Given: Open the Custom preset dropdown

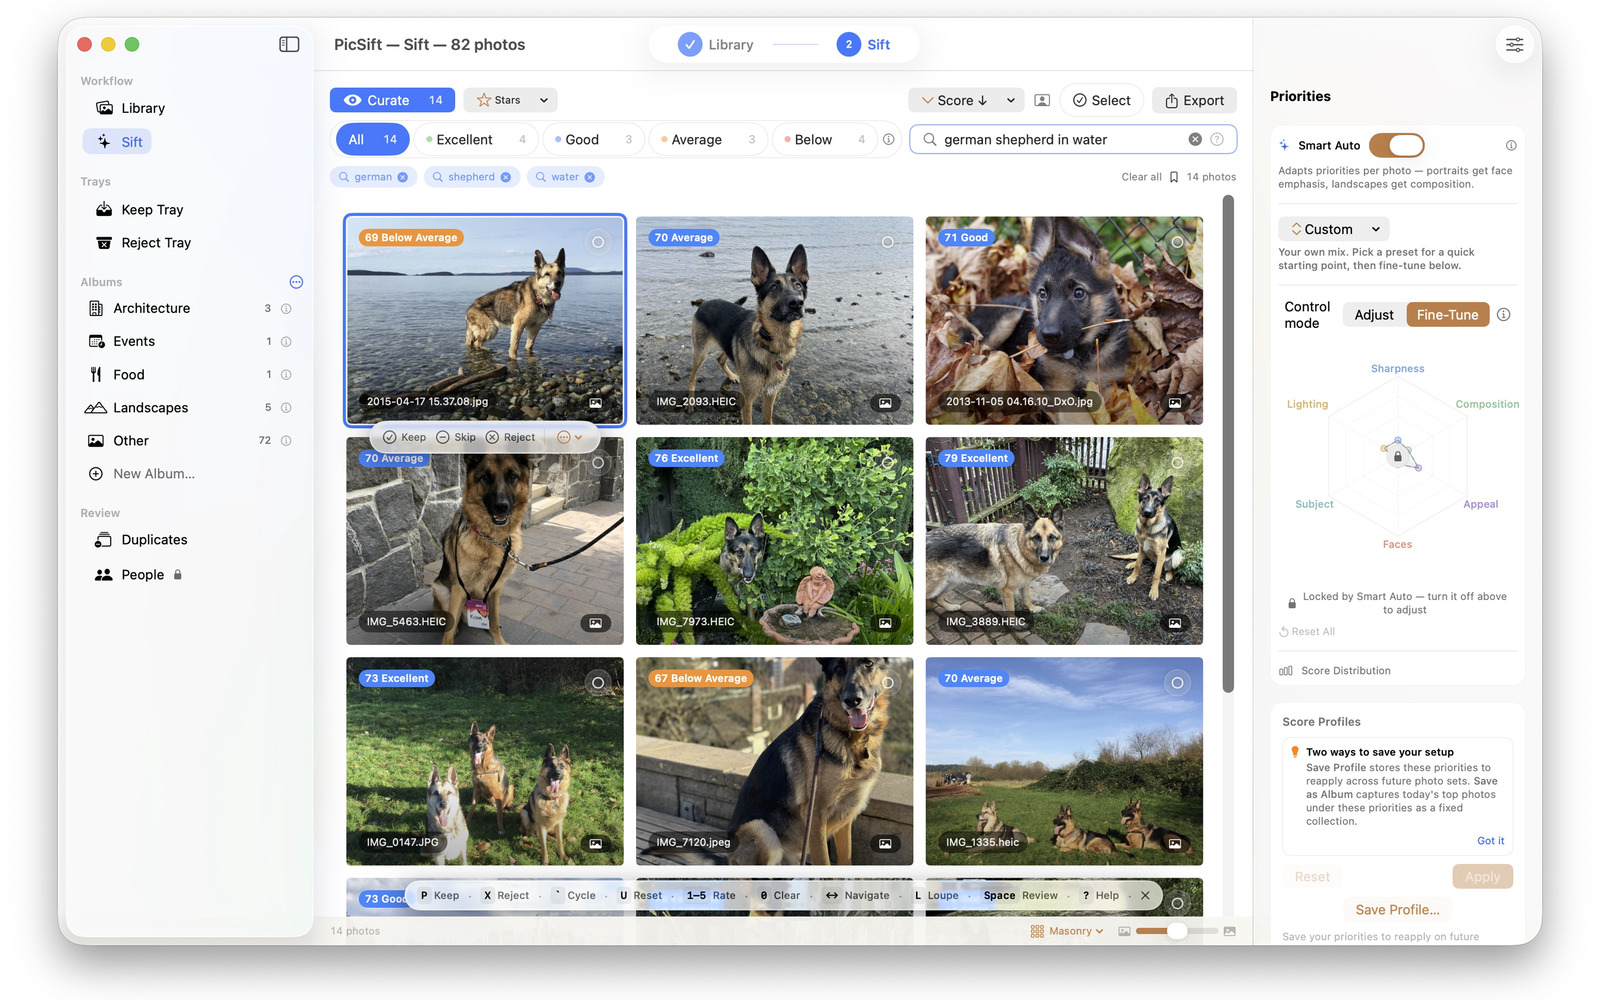Looking at the screenshot, I should coord(1334,229).
